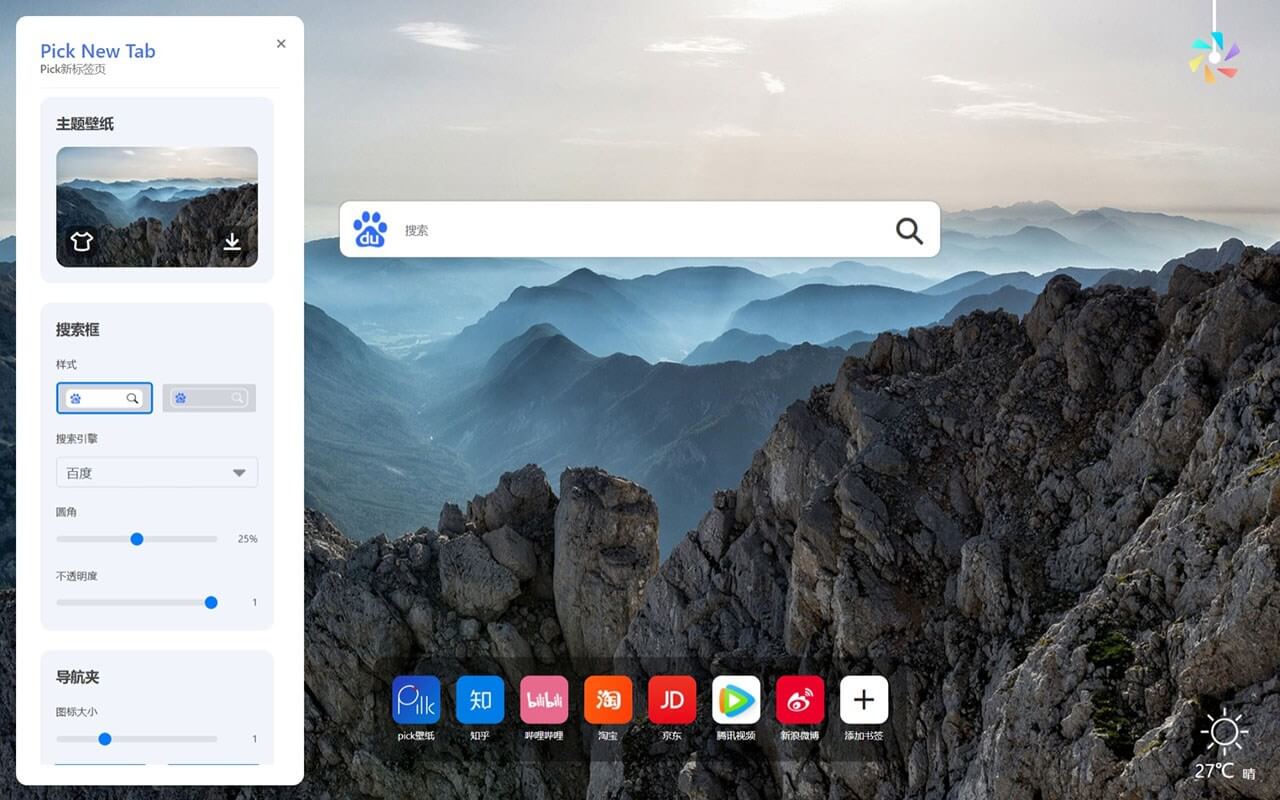Open the 新浪微博 bookmark
The width and height of the screenshot is (1280, 800).
point(800,700)
